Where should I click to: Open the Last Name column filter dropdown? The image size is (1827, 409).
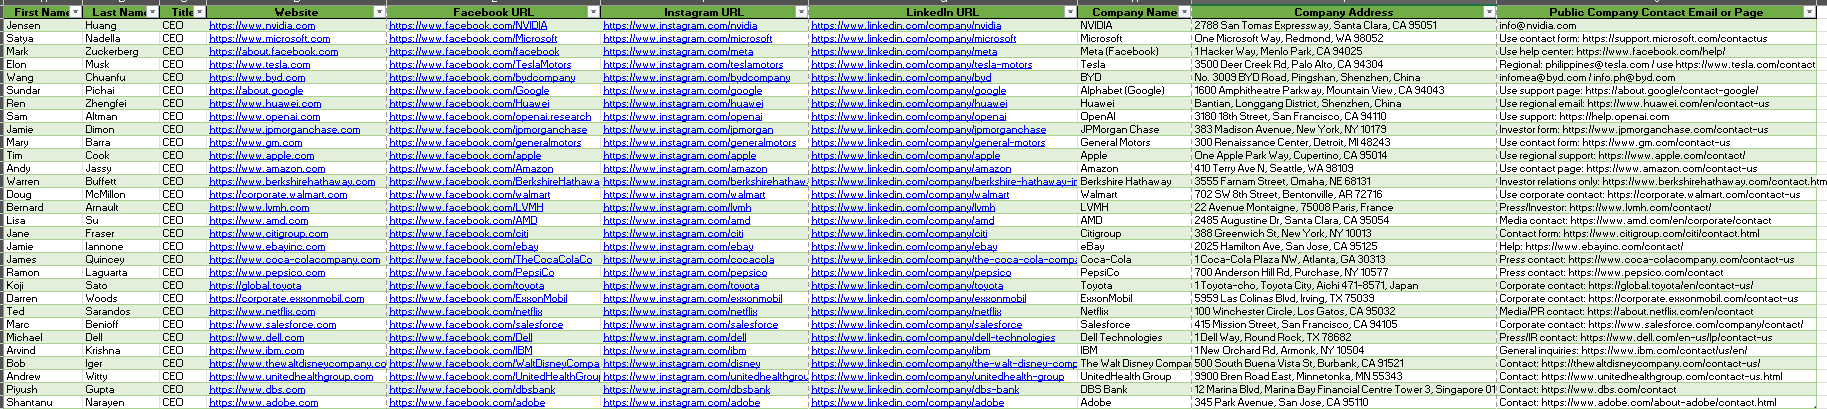click(152, 12)
